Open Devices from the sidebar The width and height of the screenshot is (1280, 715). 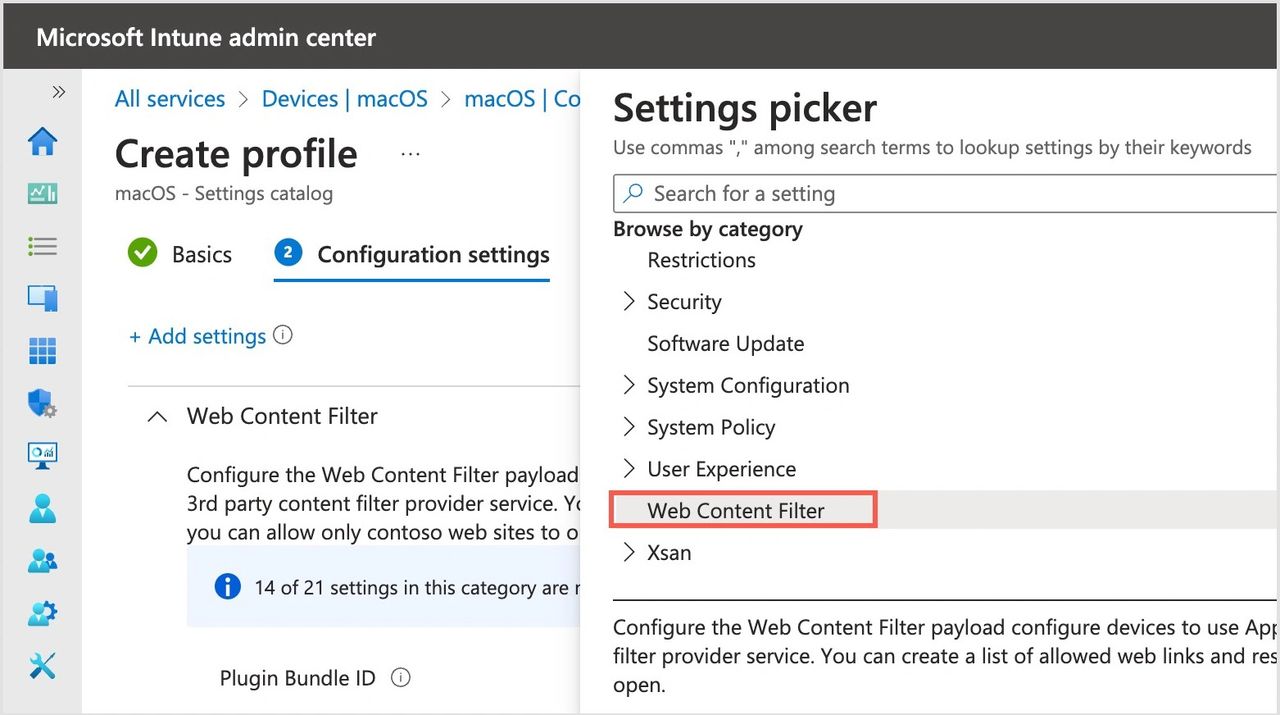coord(42,298)
